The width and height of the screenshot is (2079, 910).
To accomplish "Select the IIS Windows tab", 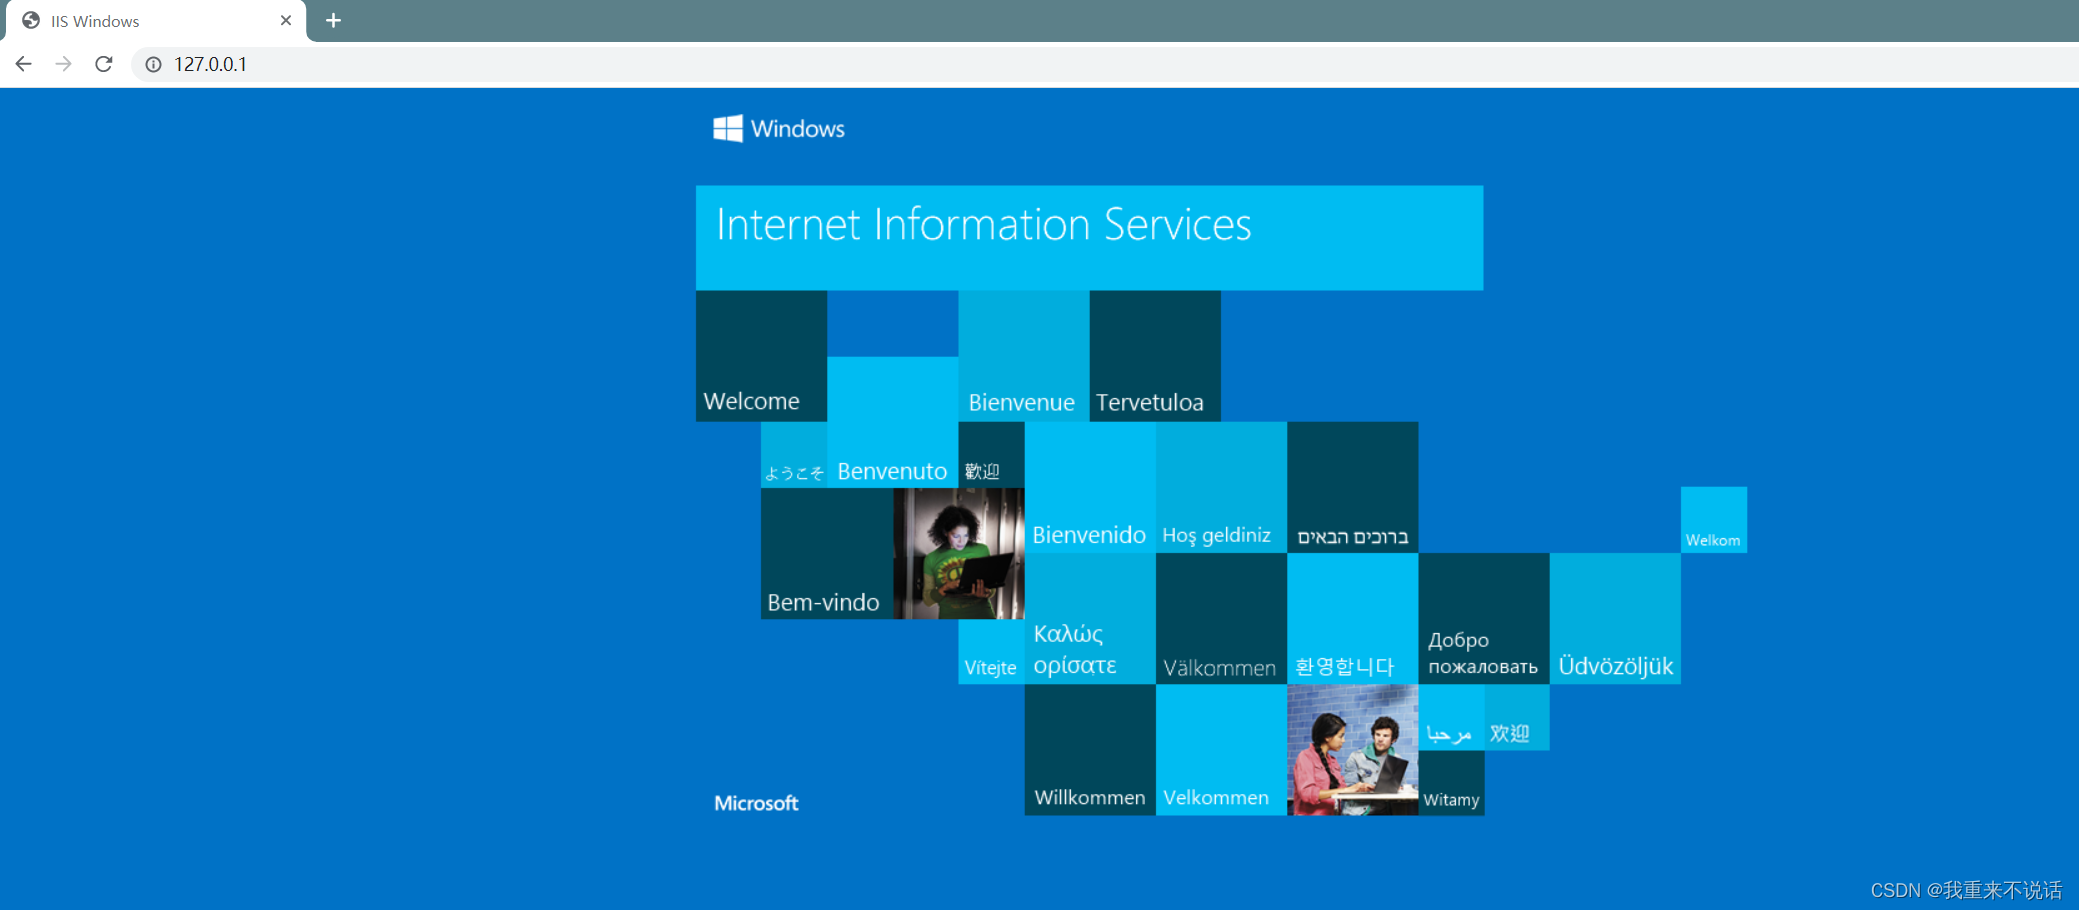I will click(x=156, y=21).
